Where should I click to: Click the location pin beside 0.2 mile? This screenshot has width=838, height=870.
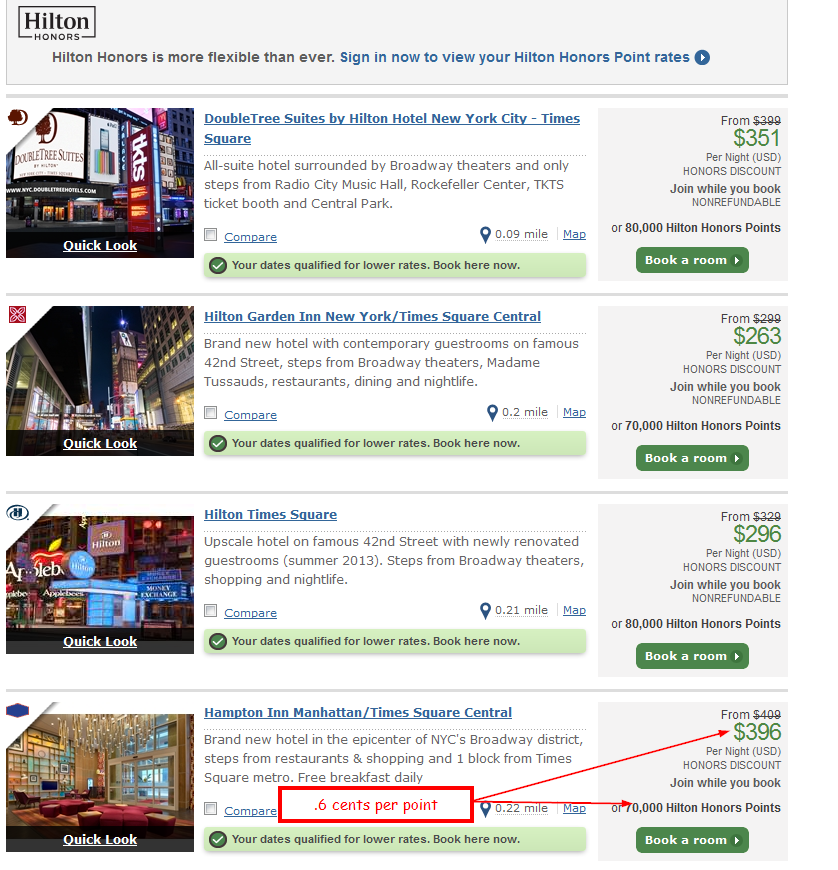[x=492, y=413]
